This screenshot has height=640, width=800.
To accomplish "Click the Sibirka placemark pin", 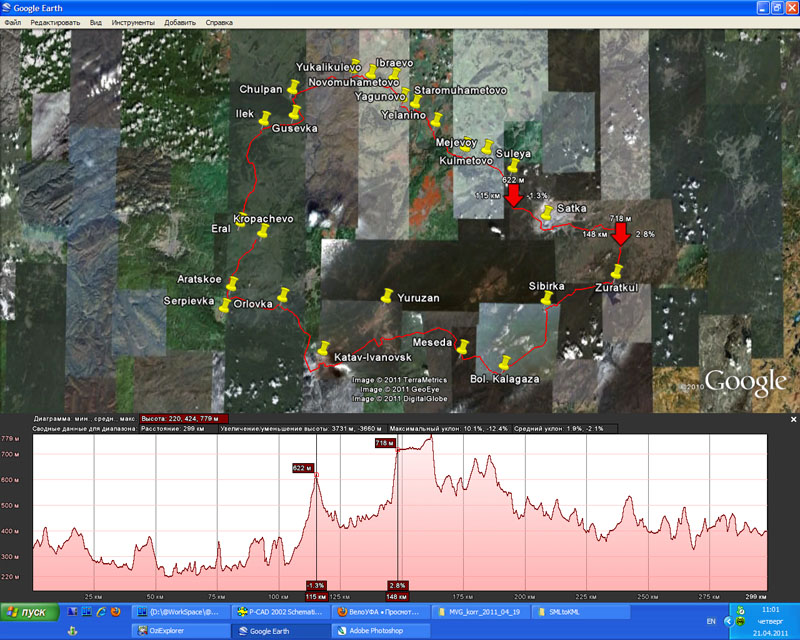I will [x=546, y=298].
